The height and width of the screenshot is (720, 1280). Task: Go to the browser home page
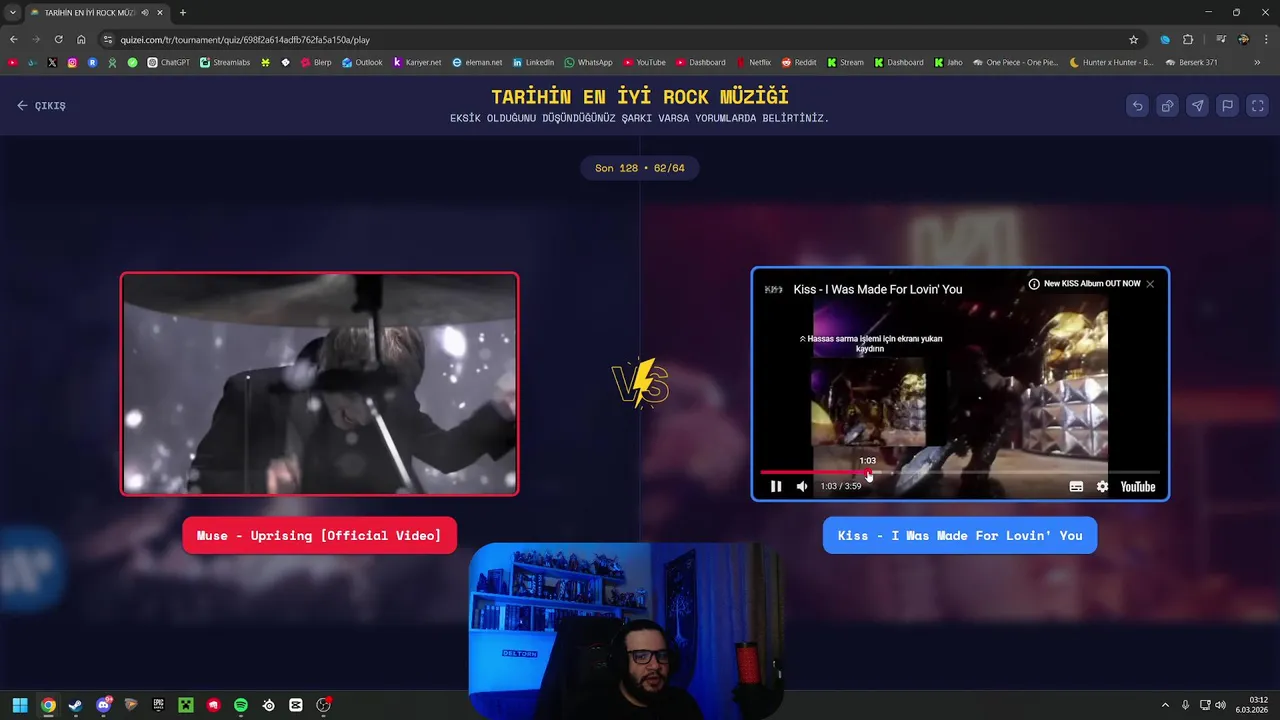81,40
